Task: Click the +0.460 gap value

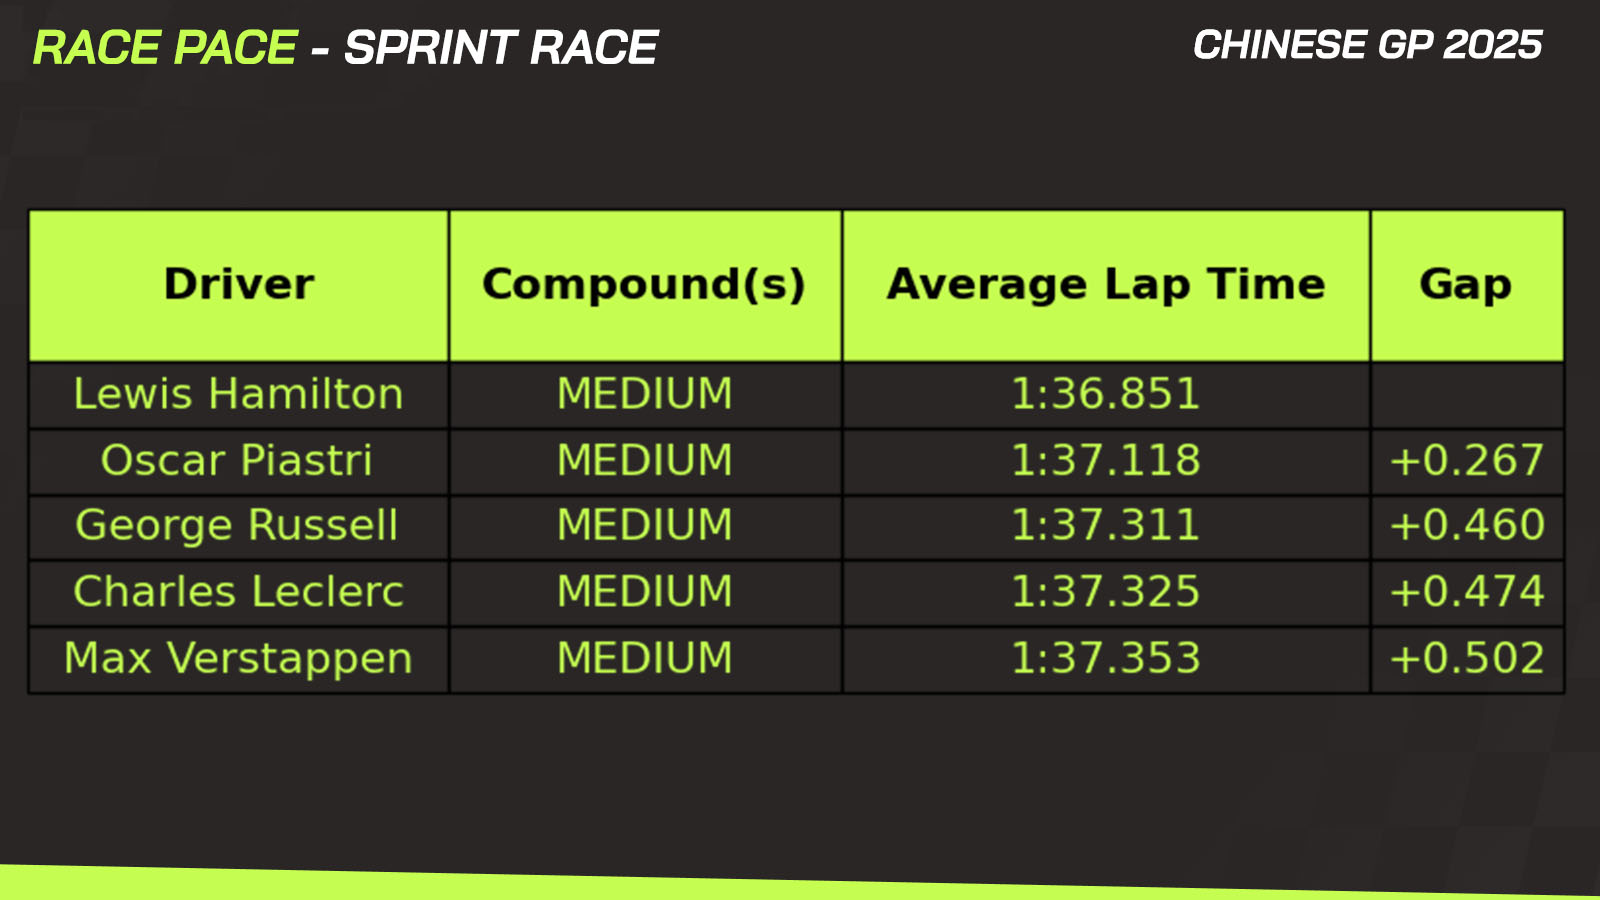Action: (x=1467, y=527)
